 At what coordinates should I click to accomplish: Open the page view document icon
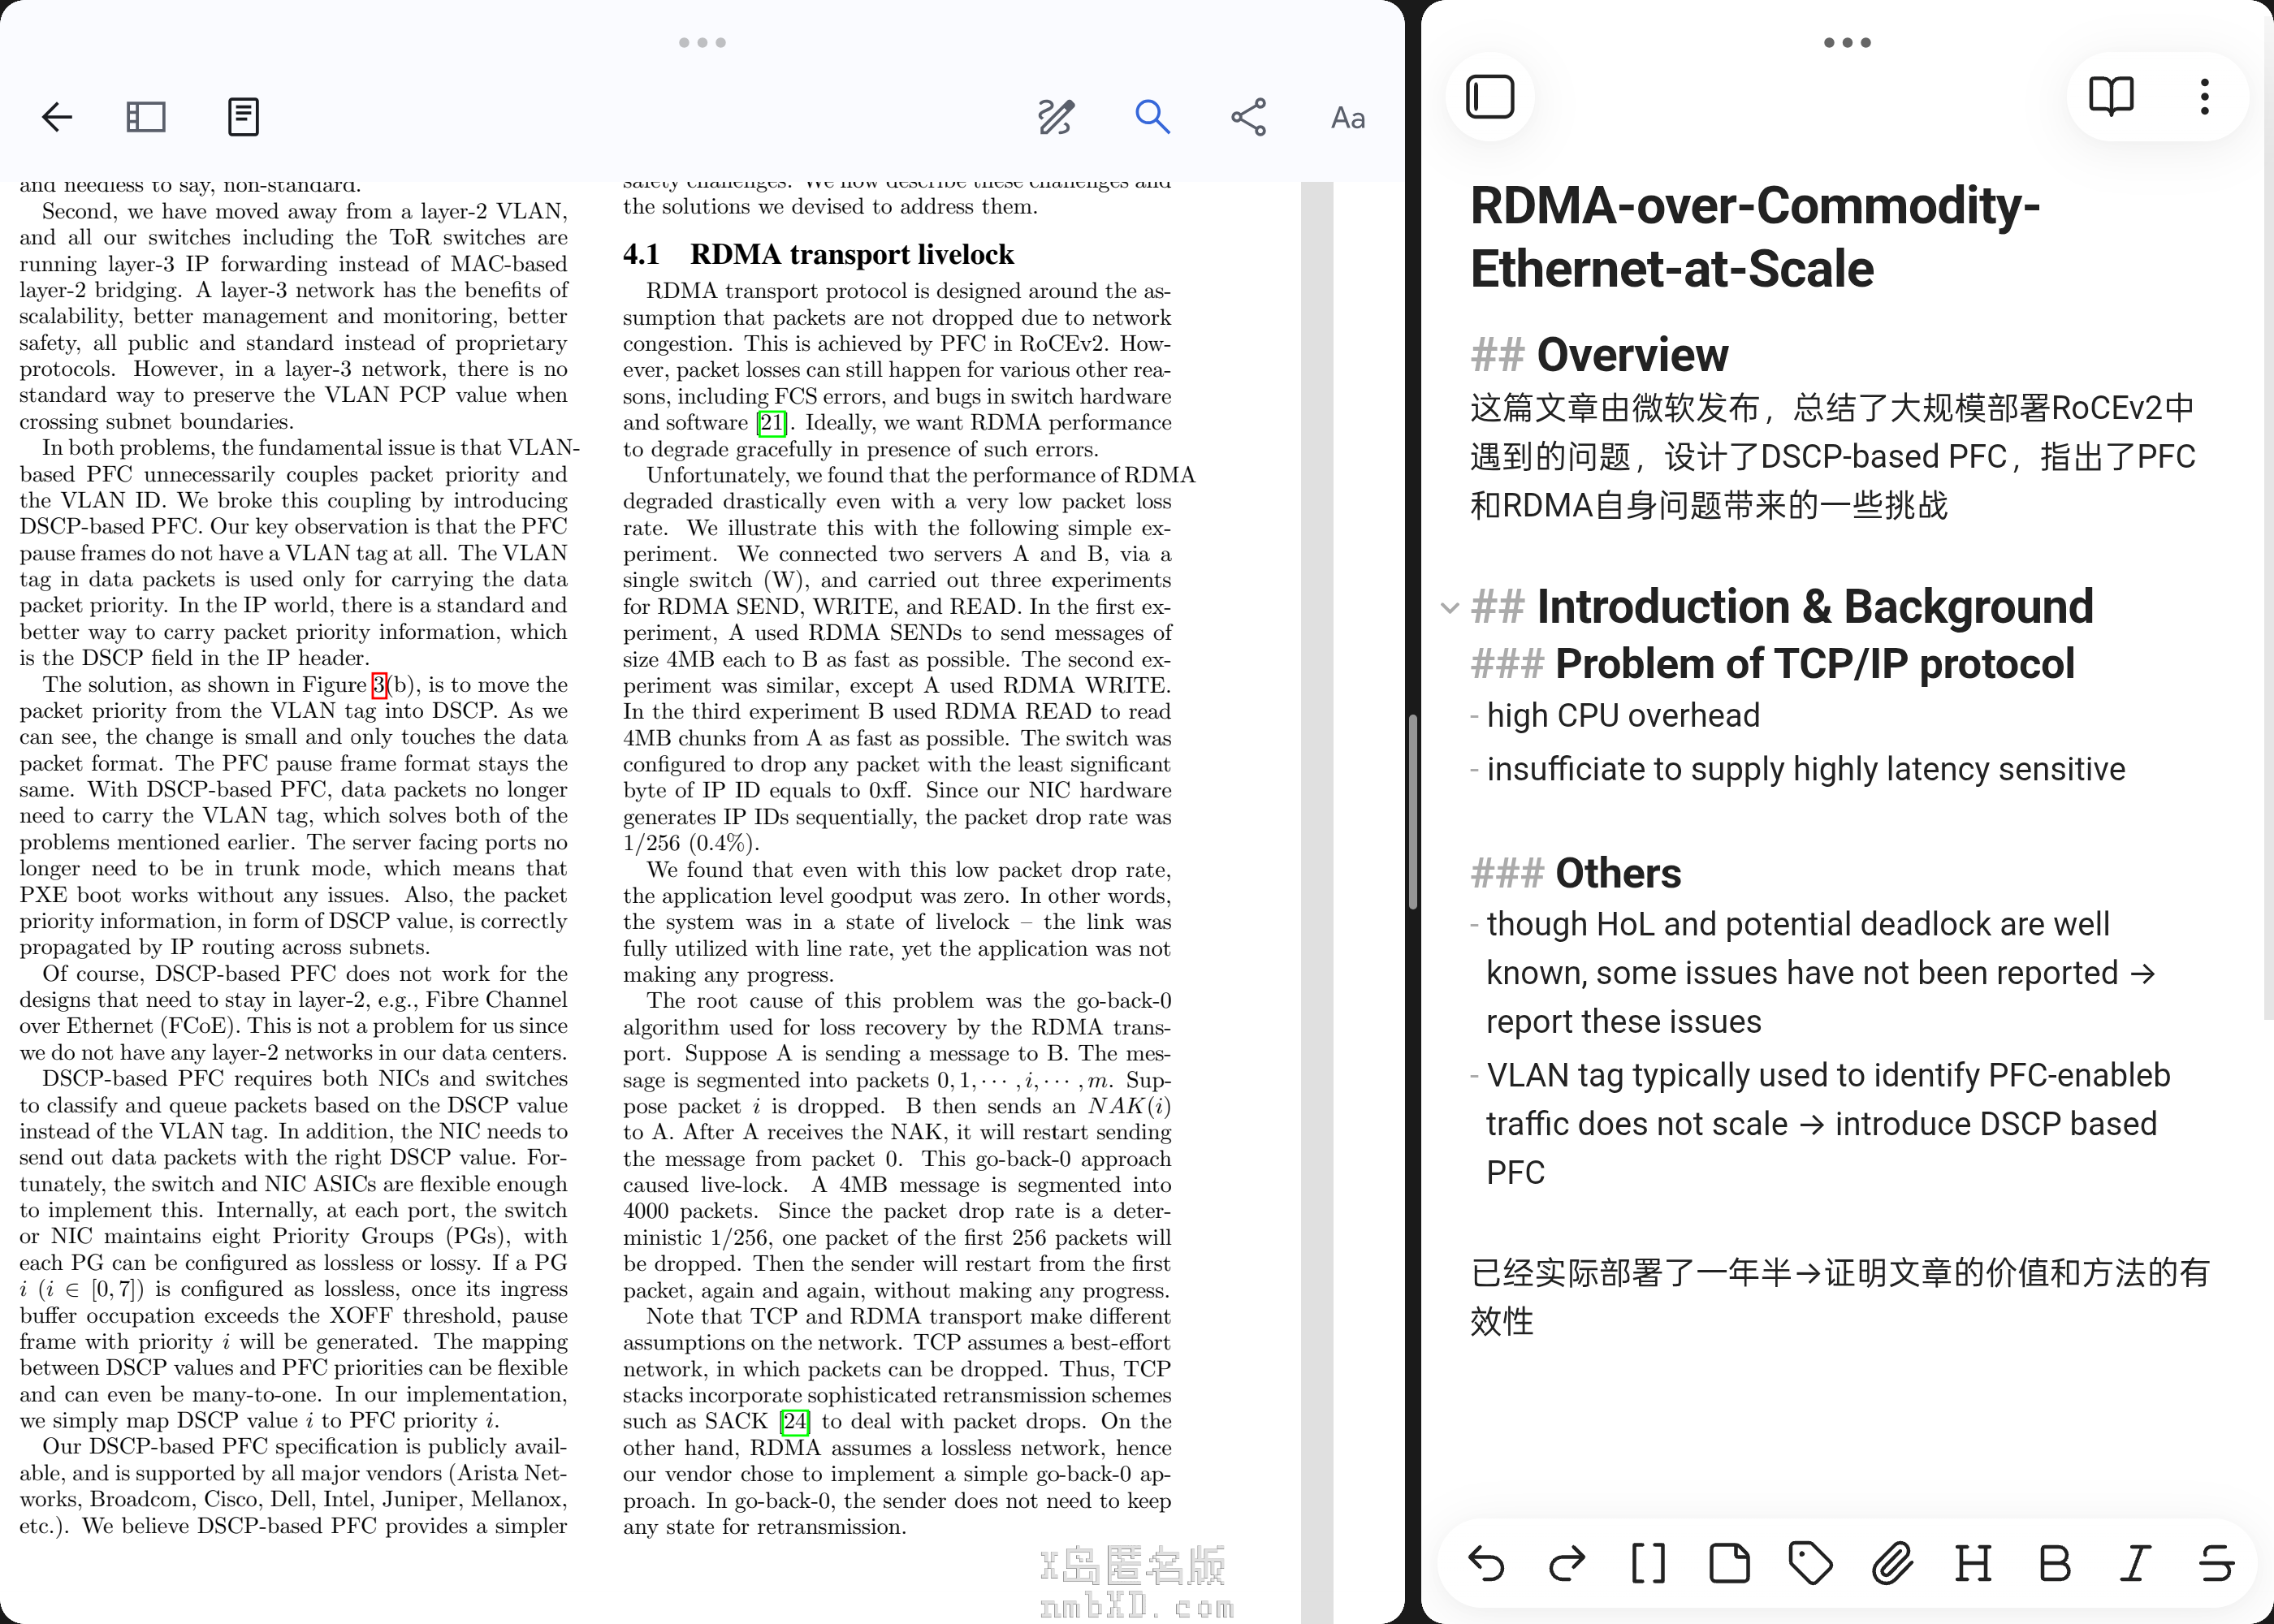pyautogui.click(x=243, y=117)
